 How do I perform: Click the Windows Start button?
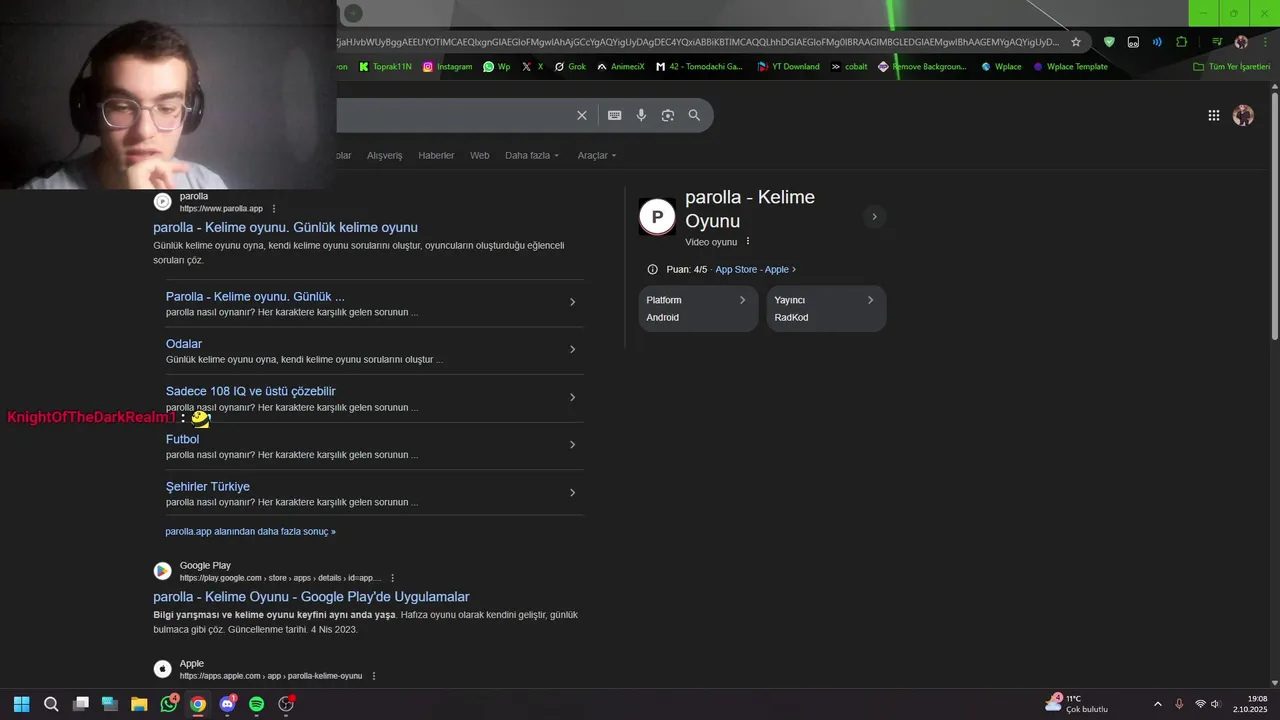click(x=21, y=704)
